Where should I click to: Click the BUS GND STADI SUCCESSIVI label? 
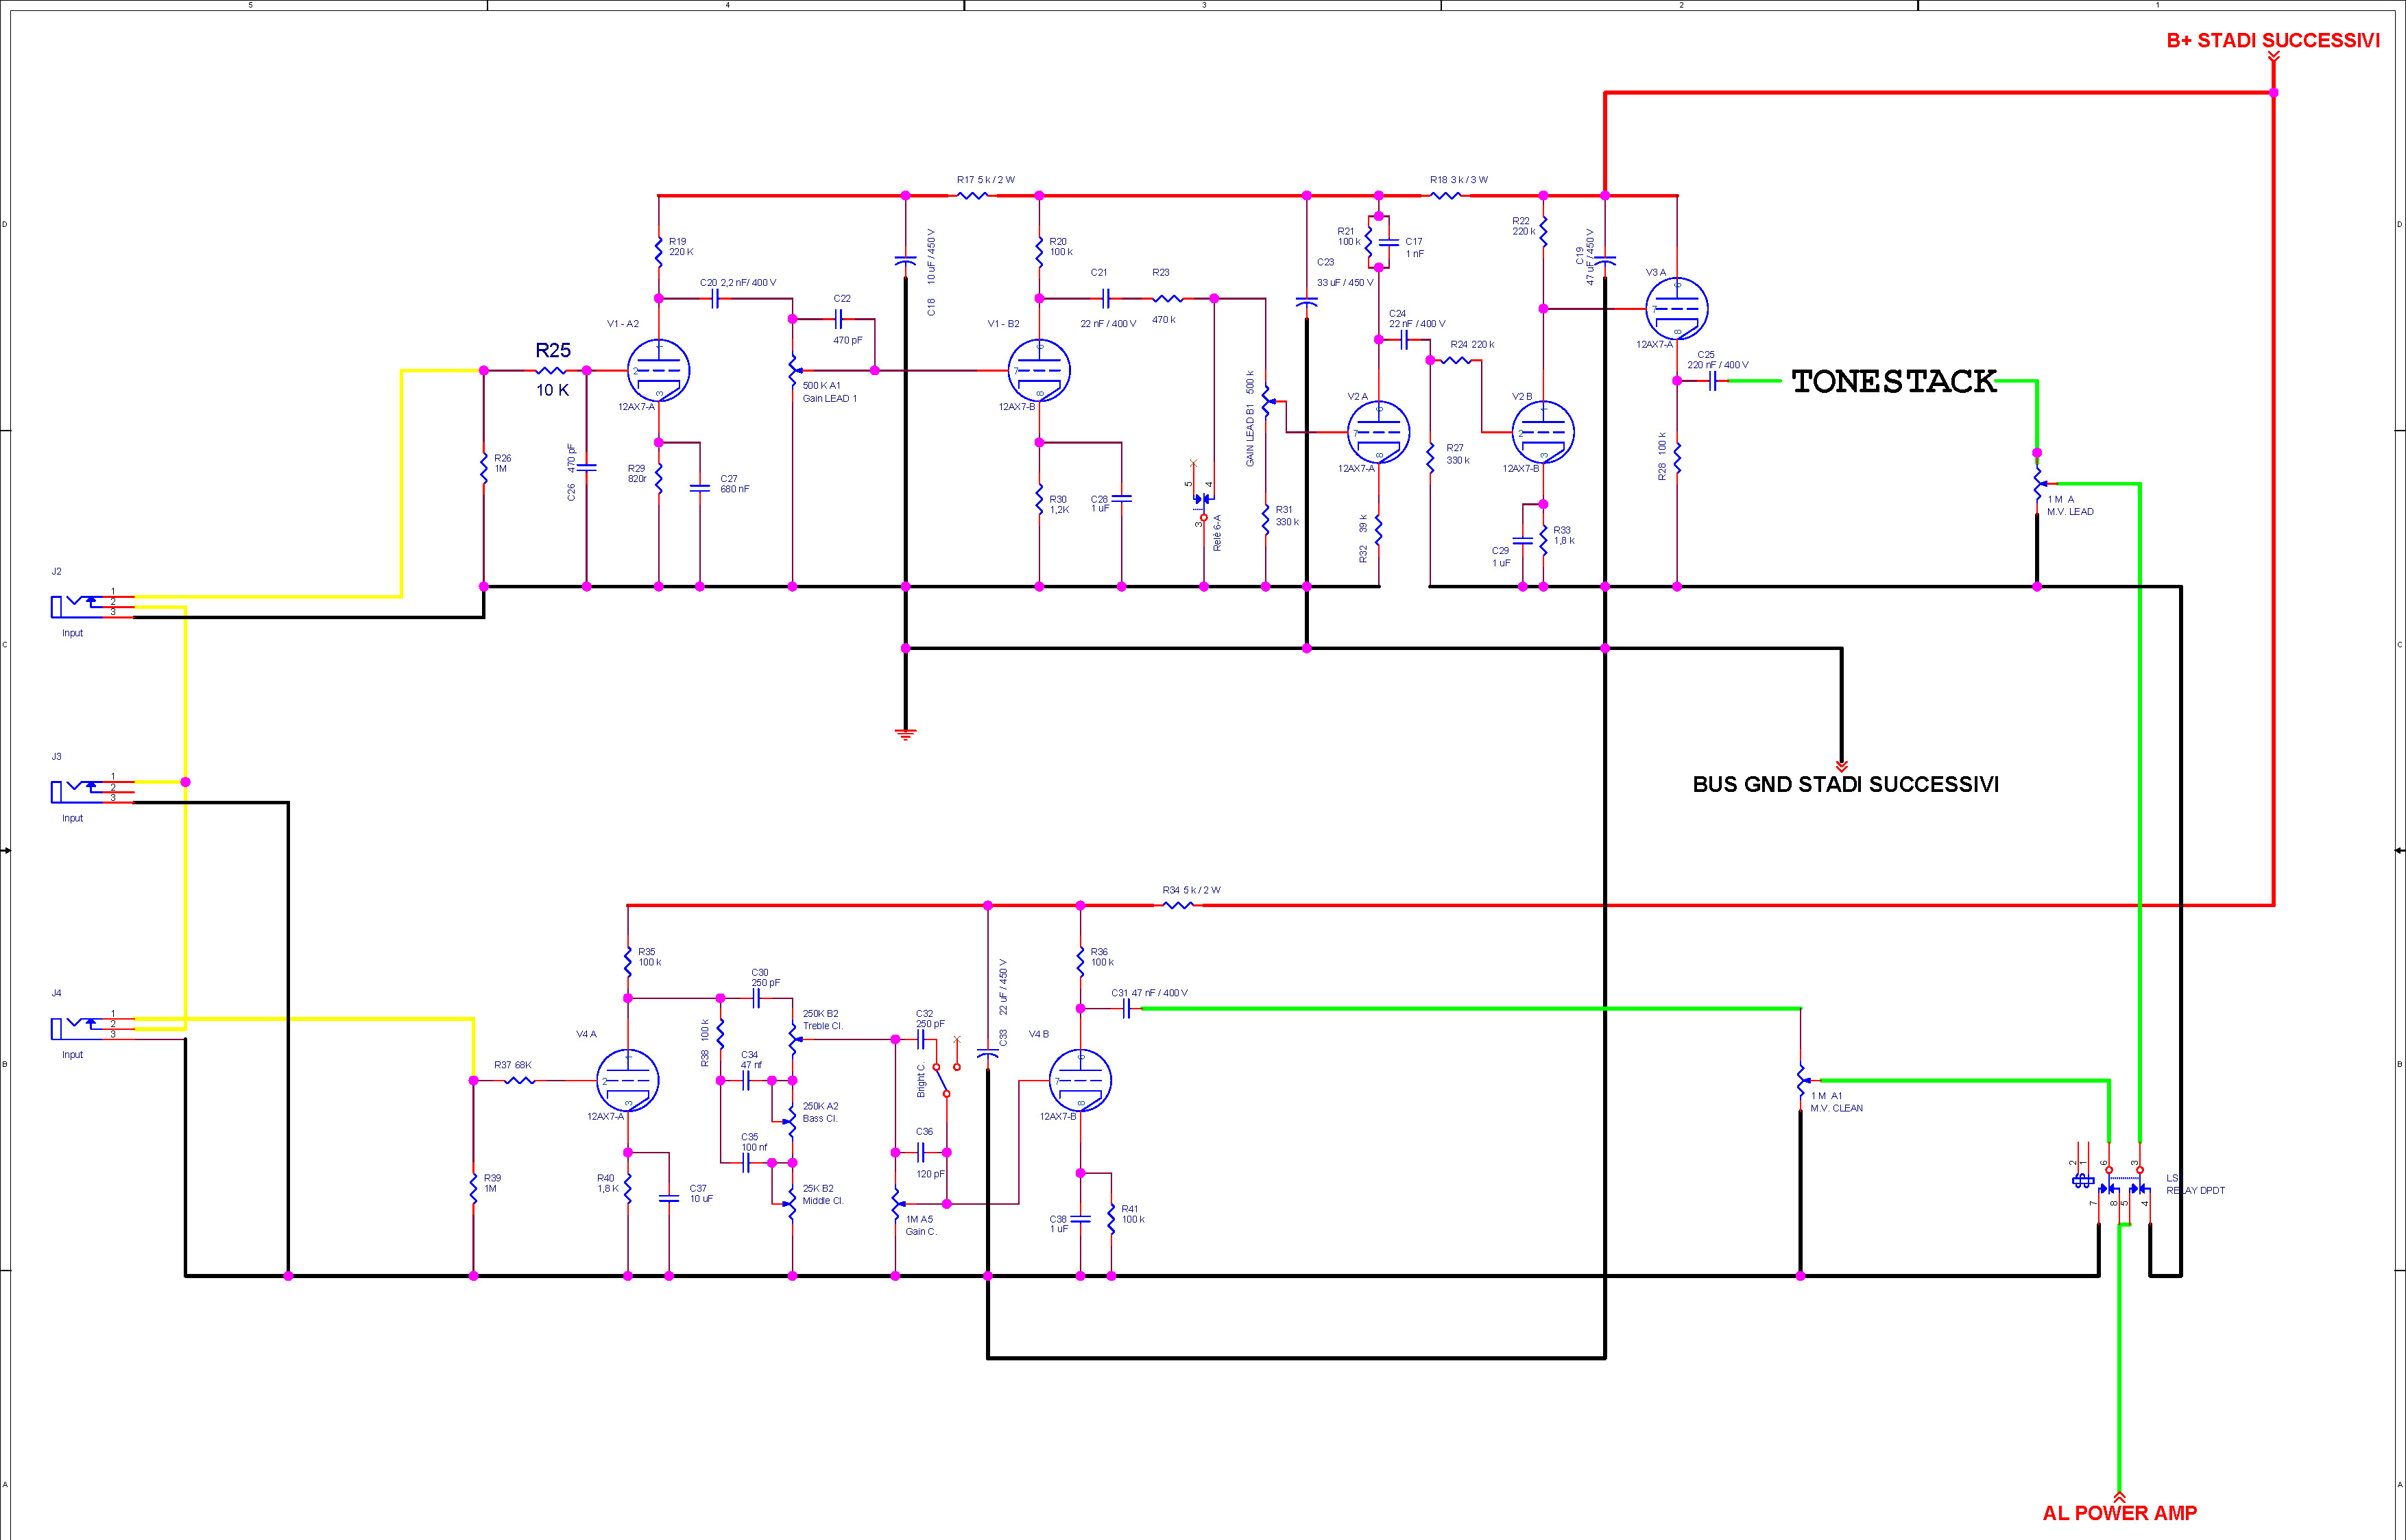coord(1845,785)
